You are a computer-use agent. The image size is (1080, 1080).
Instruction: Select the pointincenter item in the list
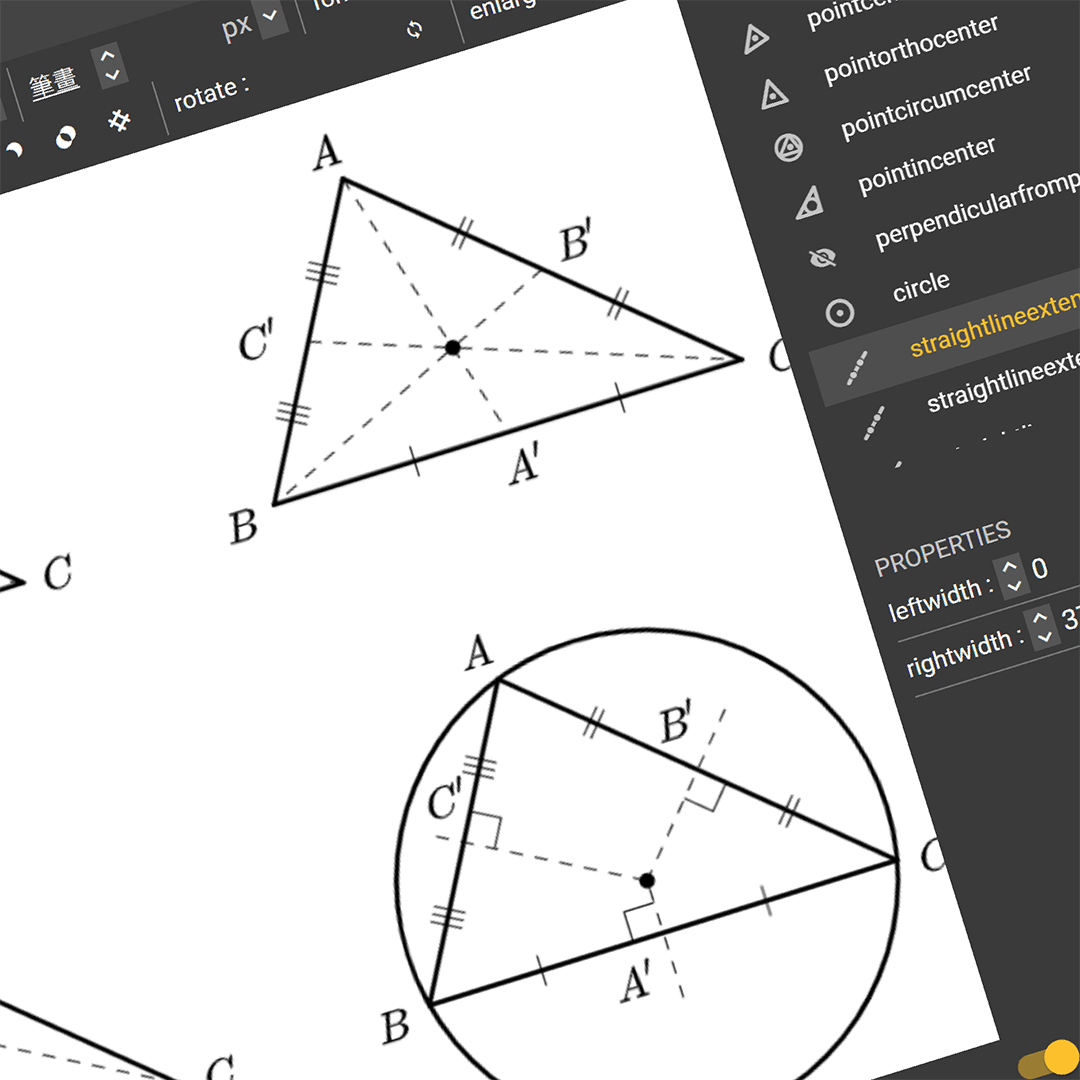927,165
